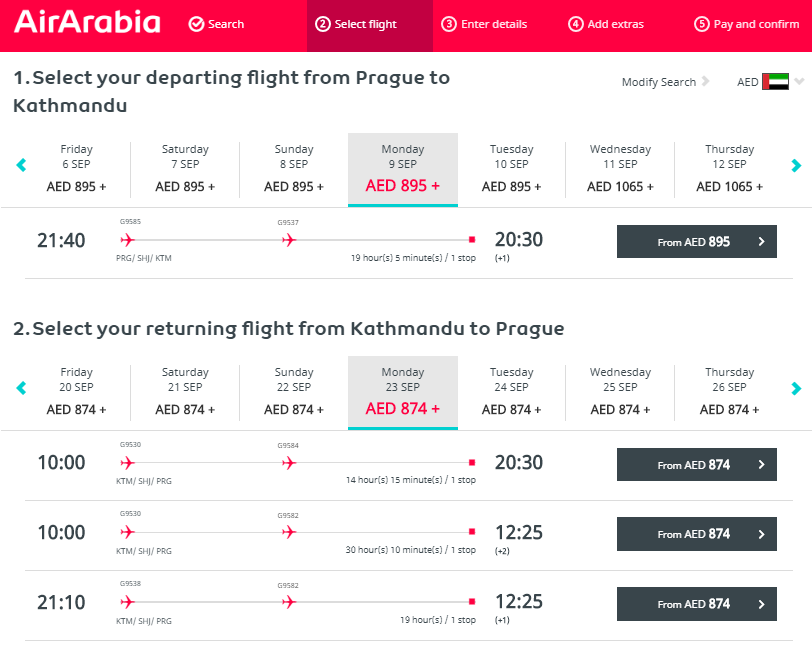Select the 21:10 return flight From AED 874
The height and width of the screenshot is (649, 812).
[x=697, y=604]
